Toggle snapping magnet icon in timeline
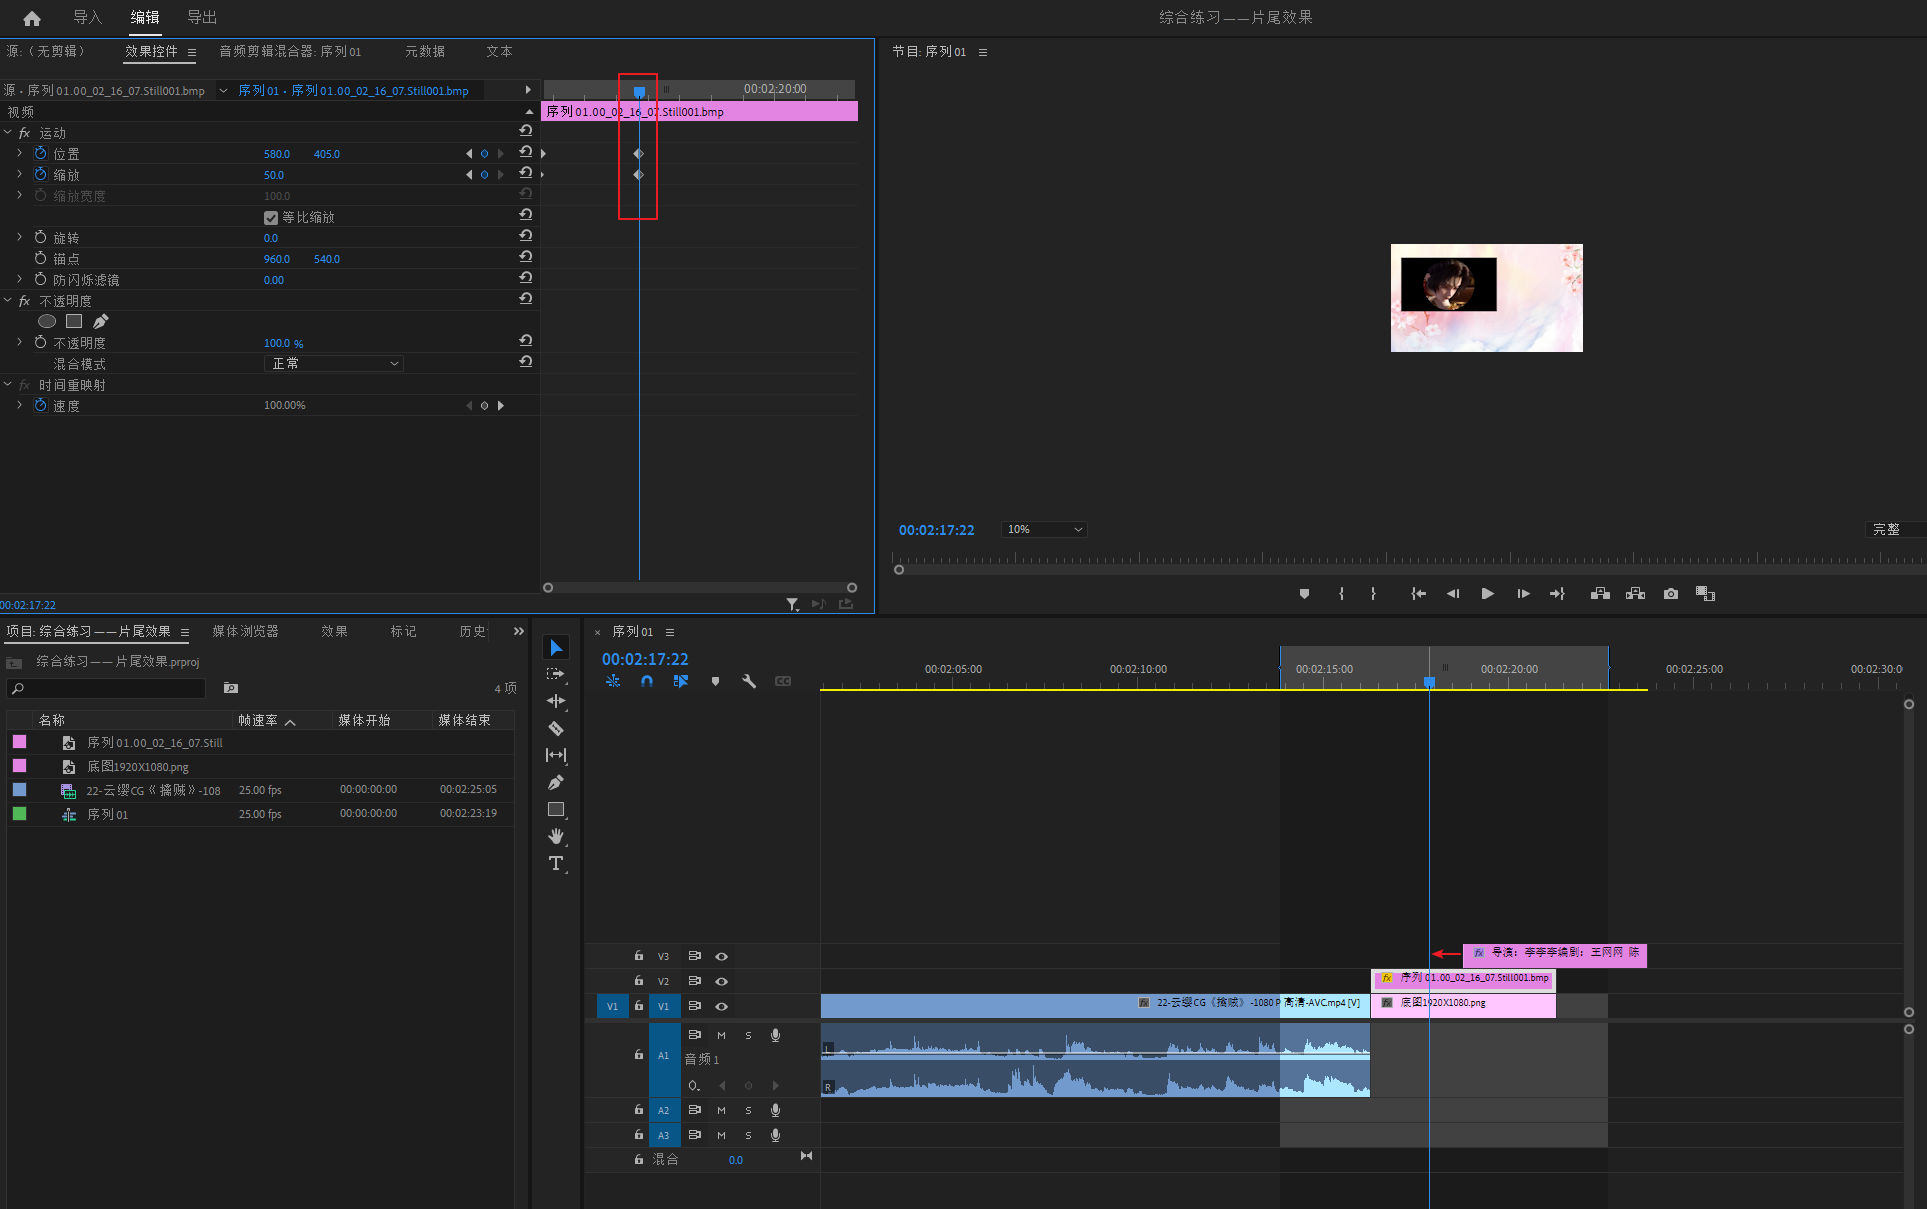This screenshot has height=1209, width=1927. click(x=647, y=681)
